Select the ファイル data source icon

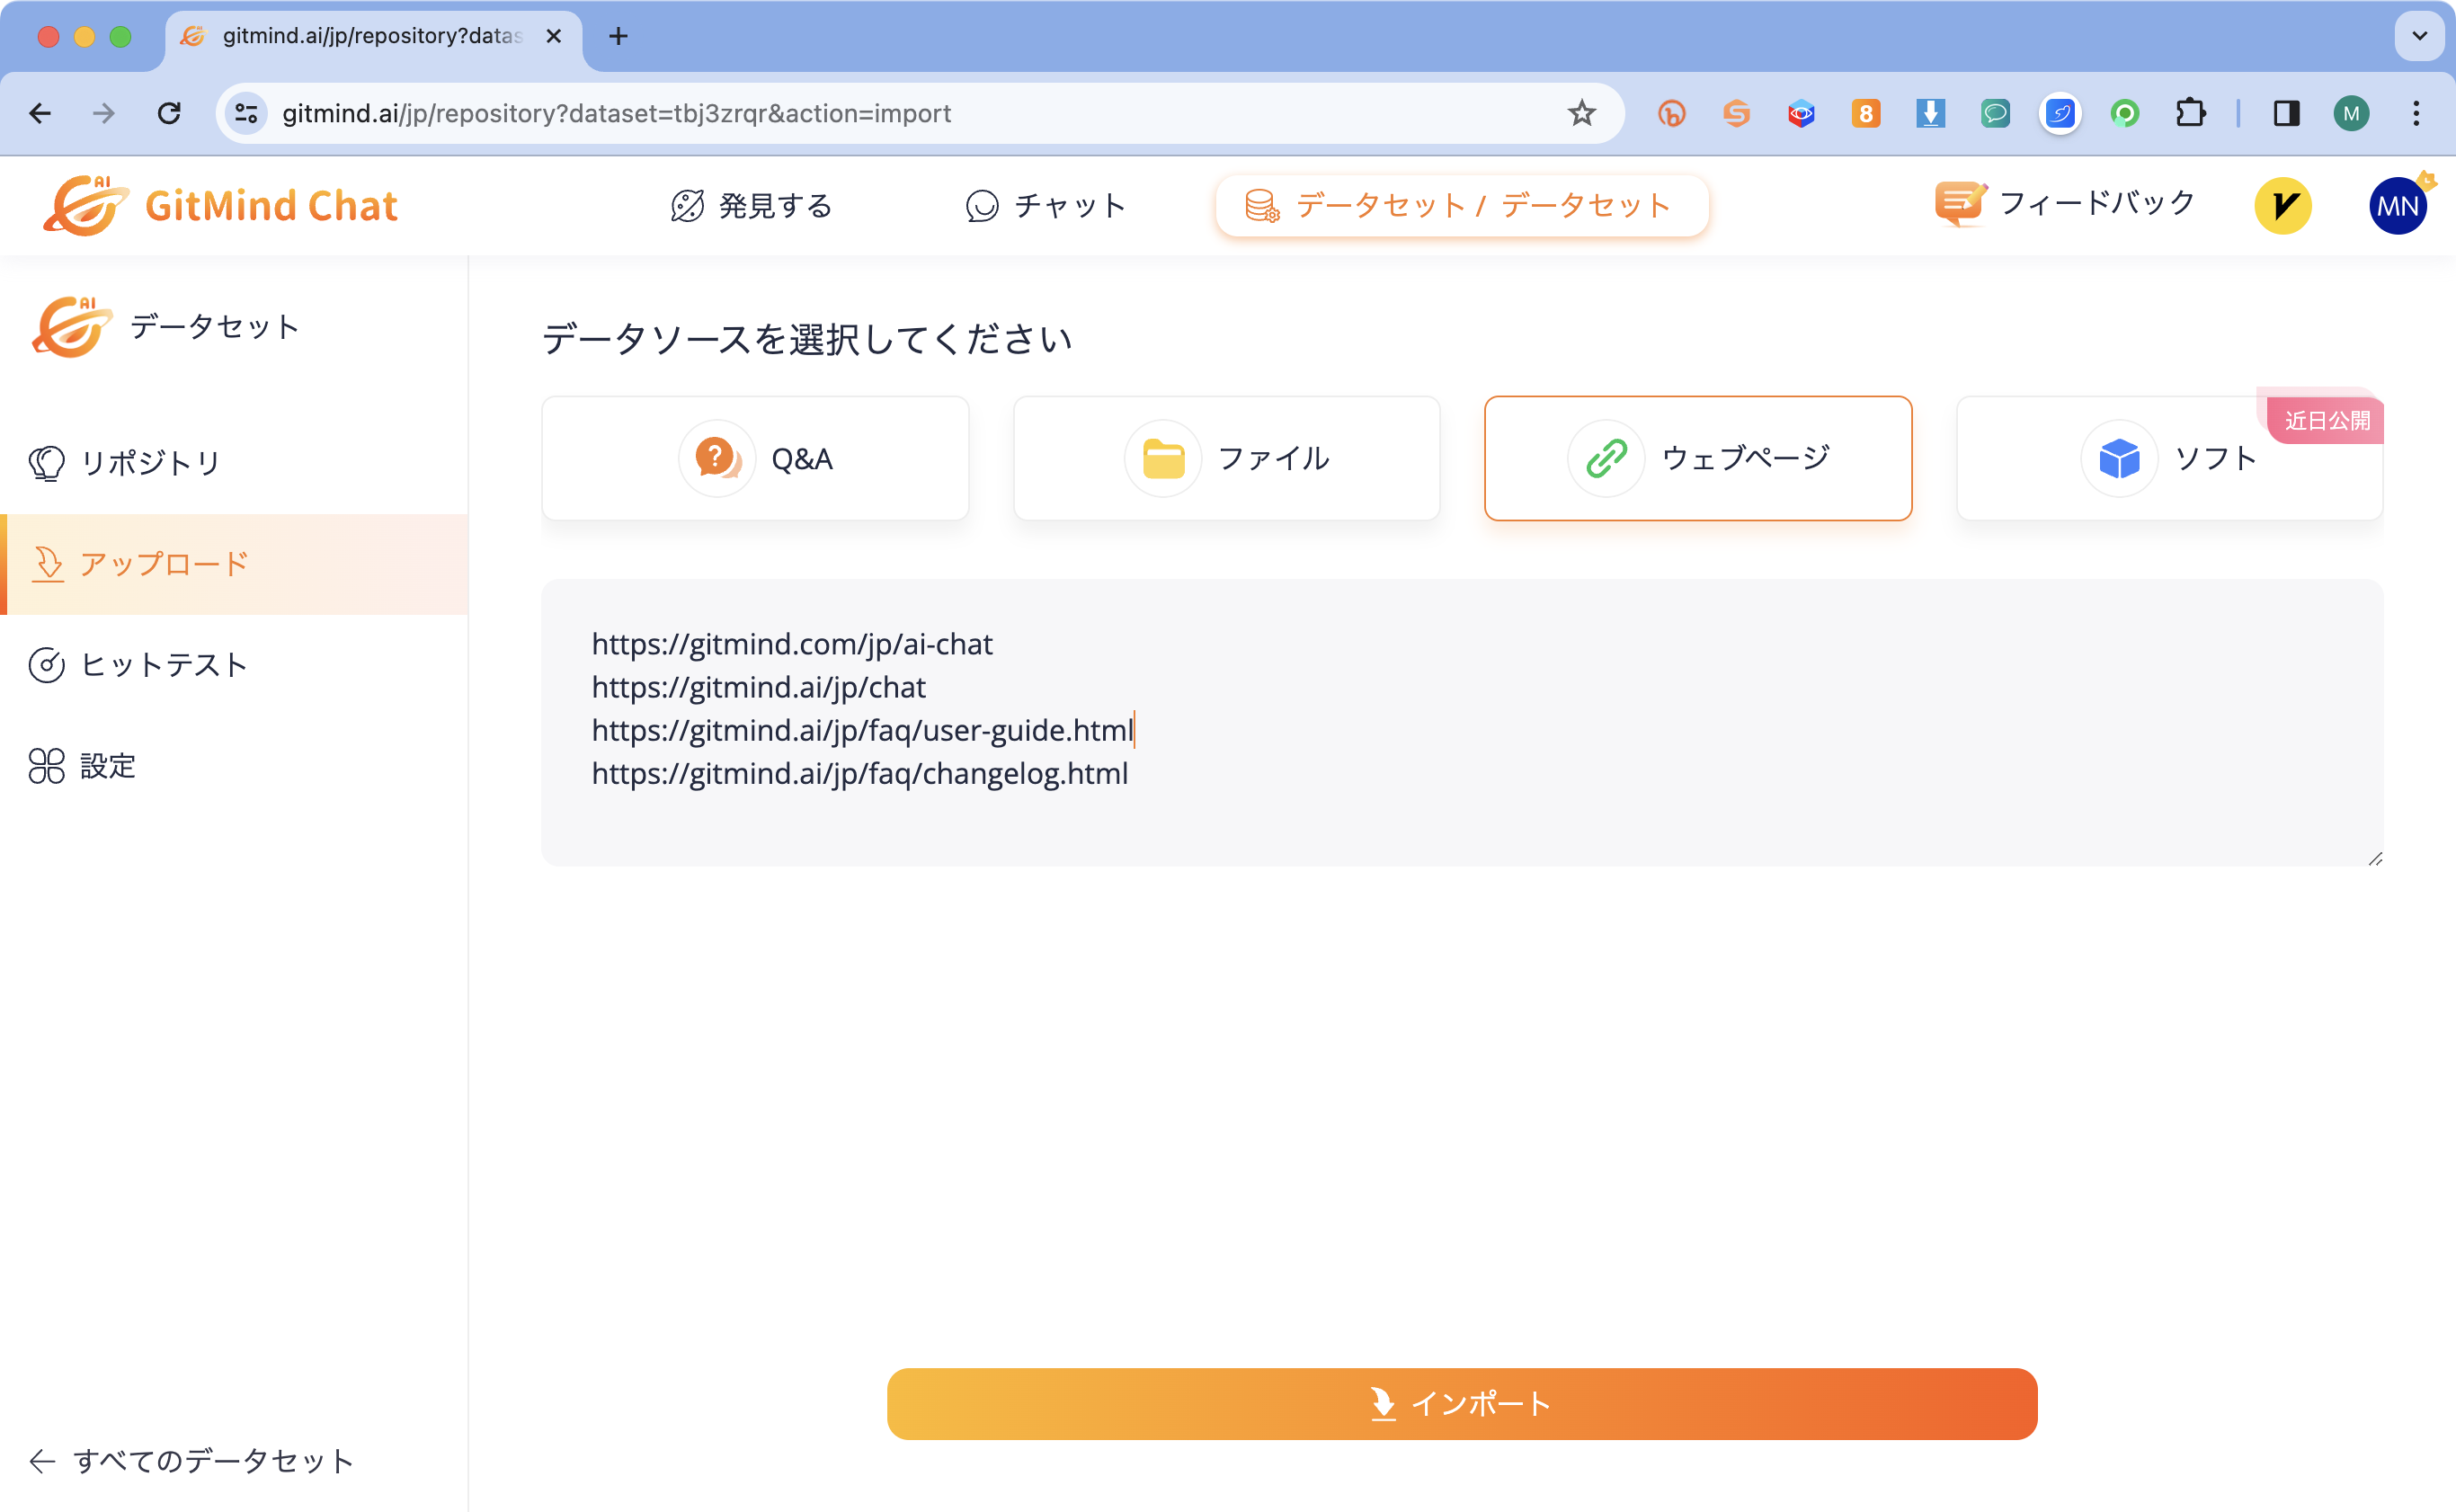[x=1162, y=458]
